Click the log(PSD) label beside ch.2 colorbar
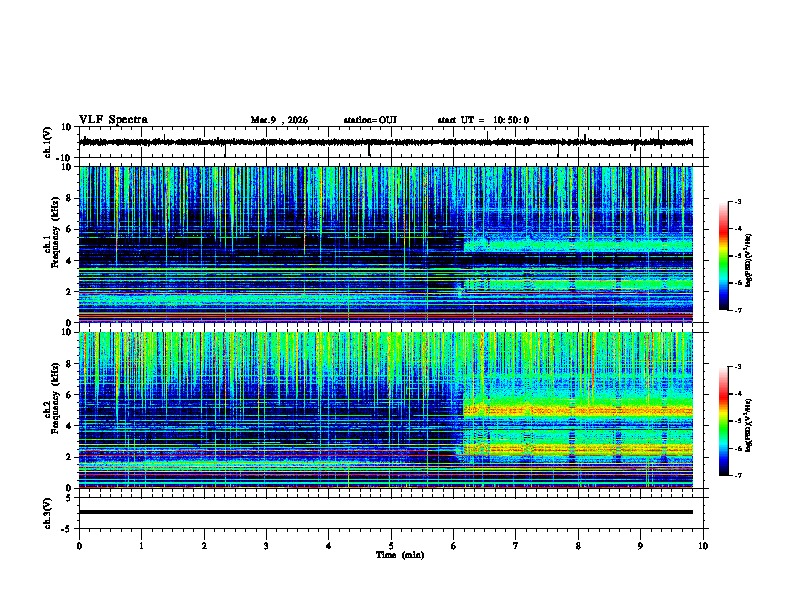Viewport: 792px width, 612px height. [748, 425]
